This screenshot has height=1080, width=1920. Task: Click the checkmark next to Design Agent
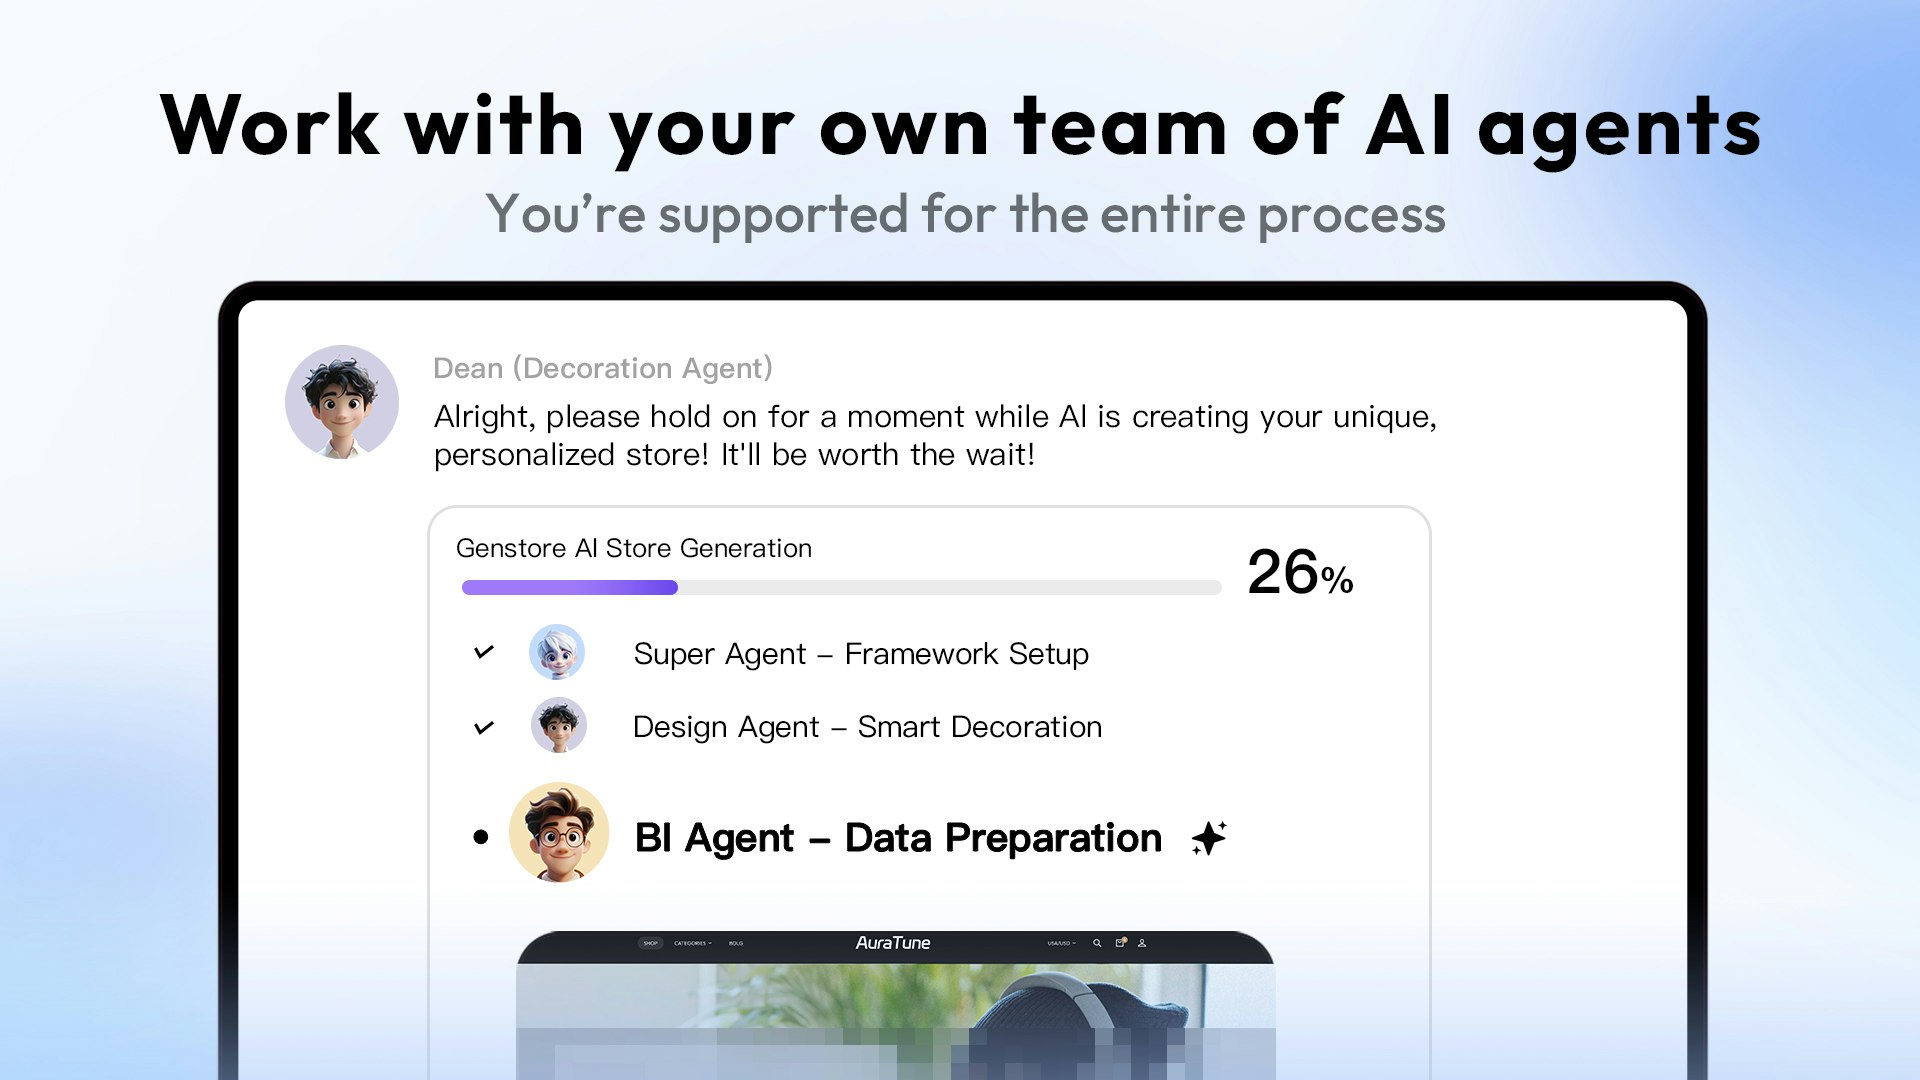point(484,727)
